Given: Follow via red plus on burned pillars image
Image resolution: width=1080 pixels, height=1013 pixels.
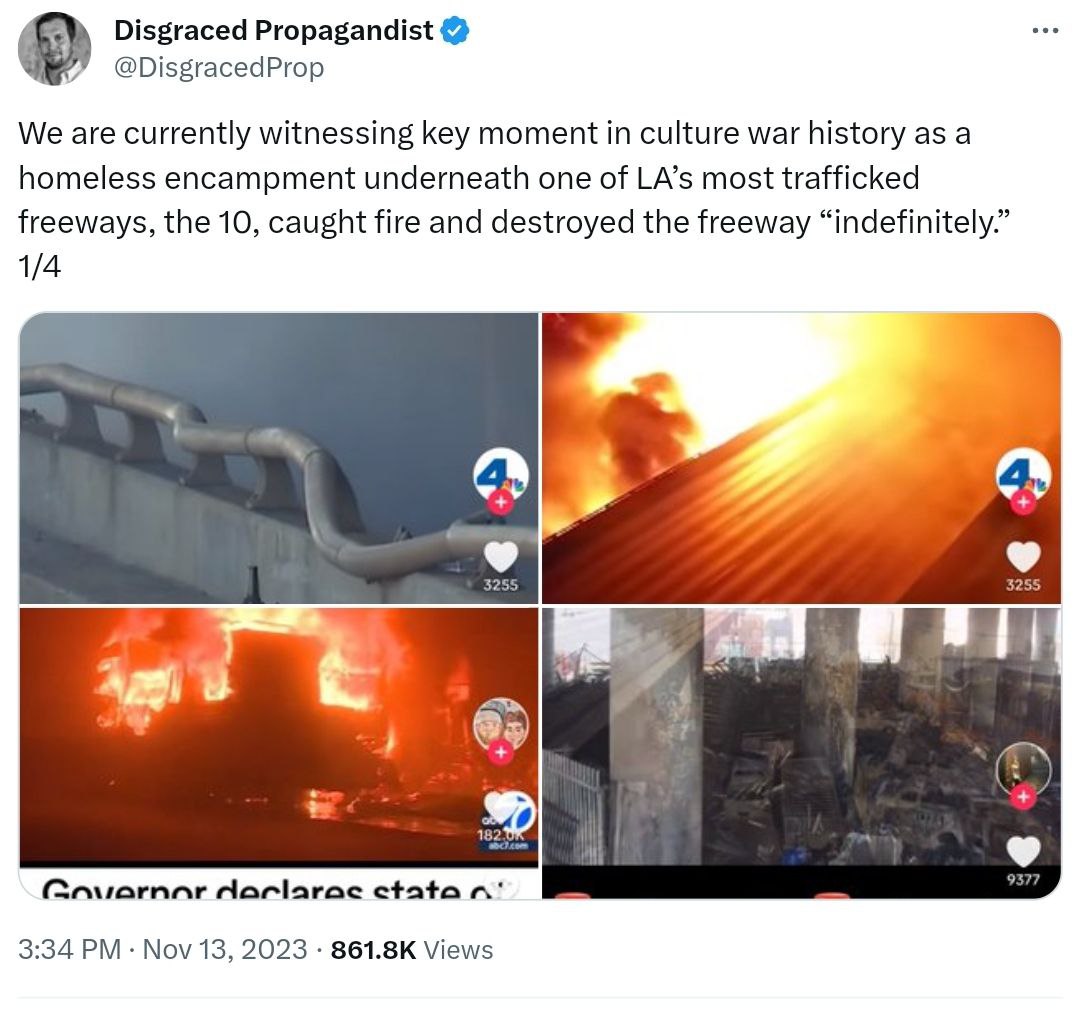Looking at the screenshot, I should (x=1024, y=797).
